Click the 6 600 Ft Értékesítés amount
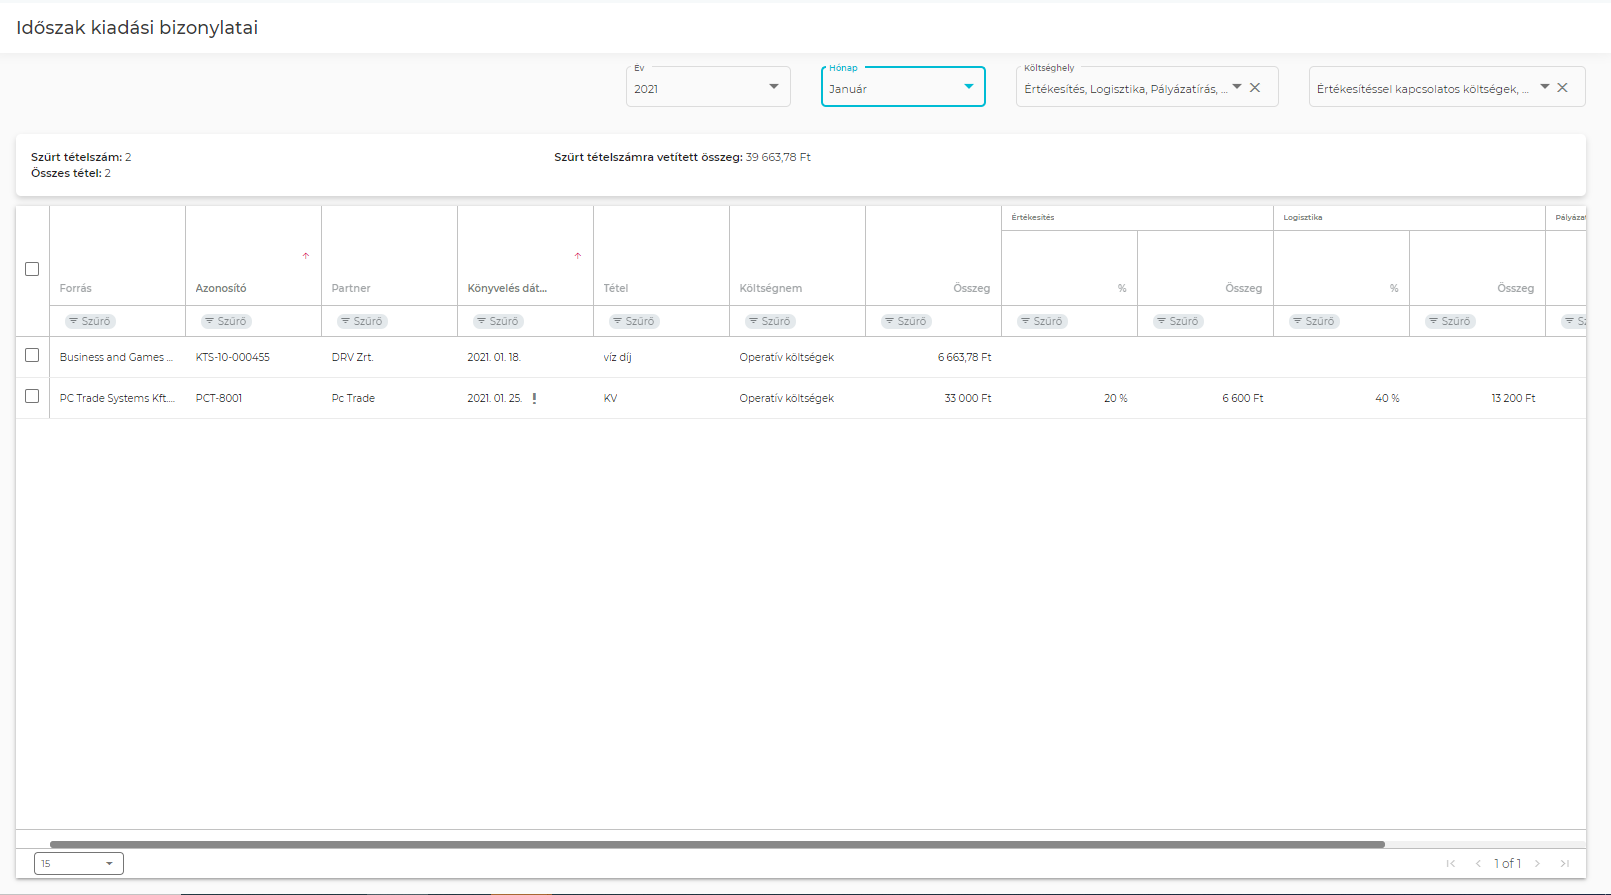The image size is (1611, 895). [x=1243, y=398]
